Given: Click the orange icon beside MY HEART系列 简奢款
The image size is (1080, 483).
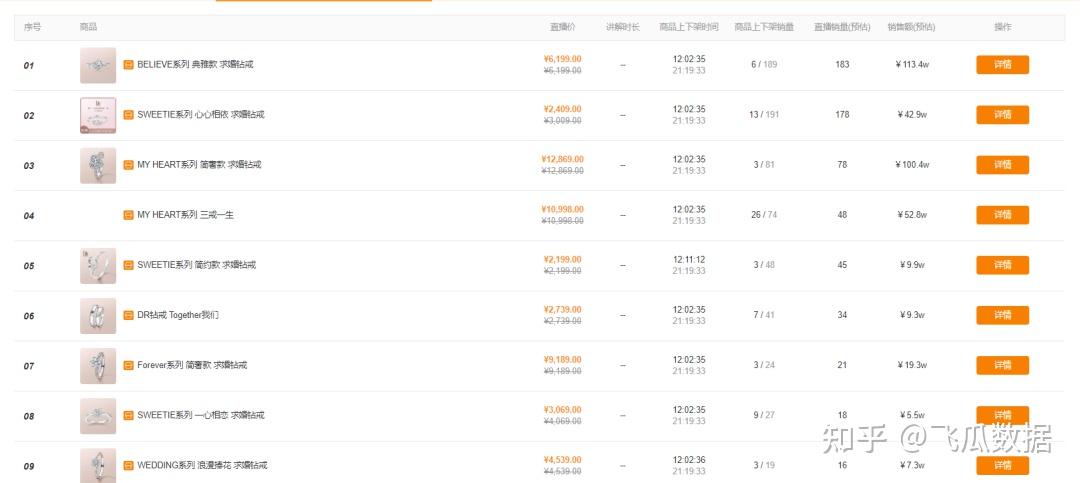Looking at the screenshot, I should pyautogui.click(x=128, y=165).
